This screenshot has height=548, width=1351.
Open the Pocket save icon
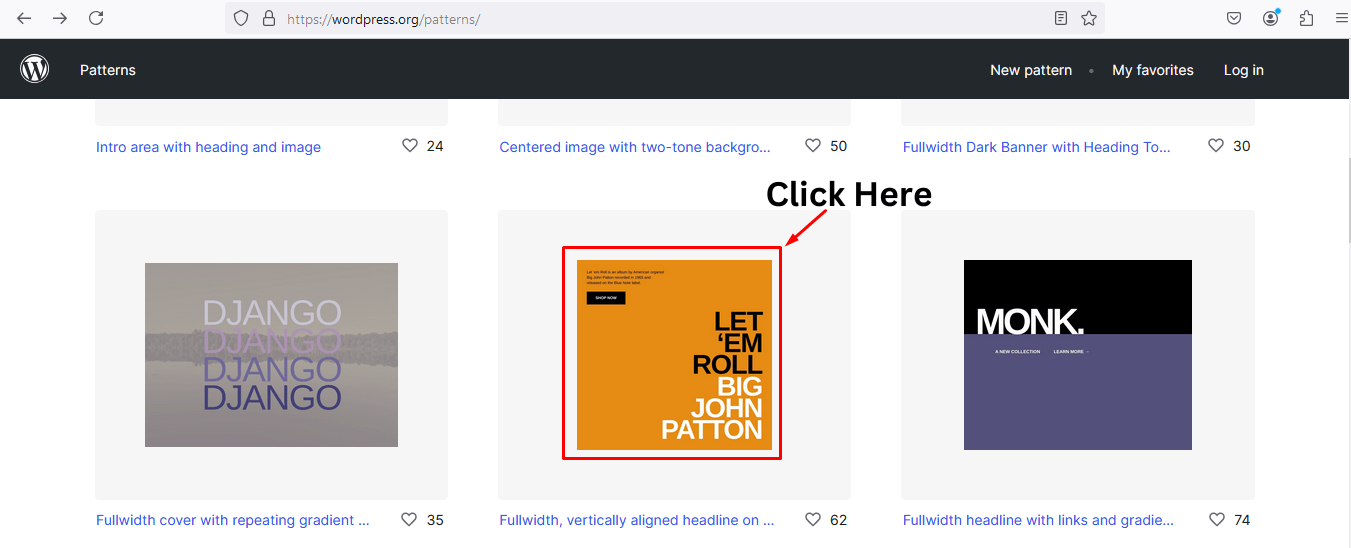click(1235, 18)
